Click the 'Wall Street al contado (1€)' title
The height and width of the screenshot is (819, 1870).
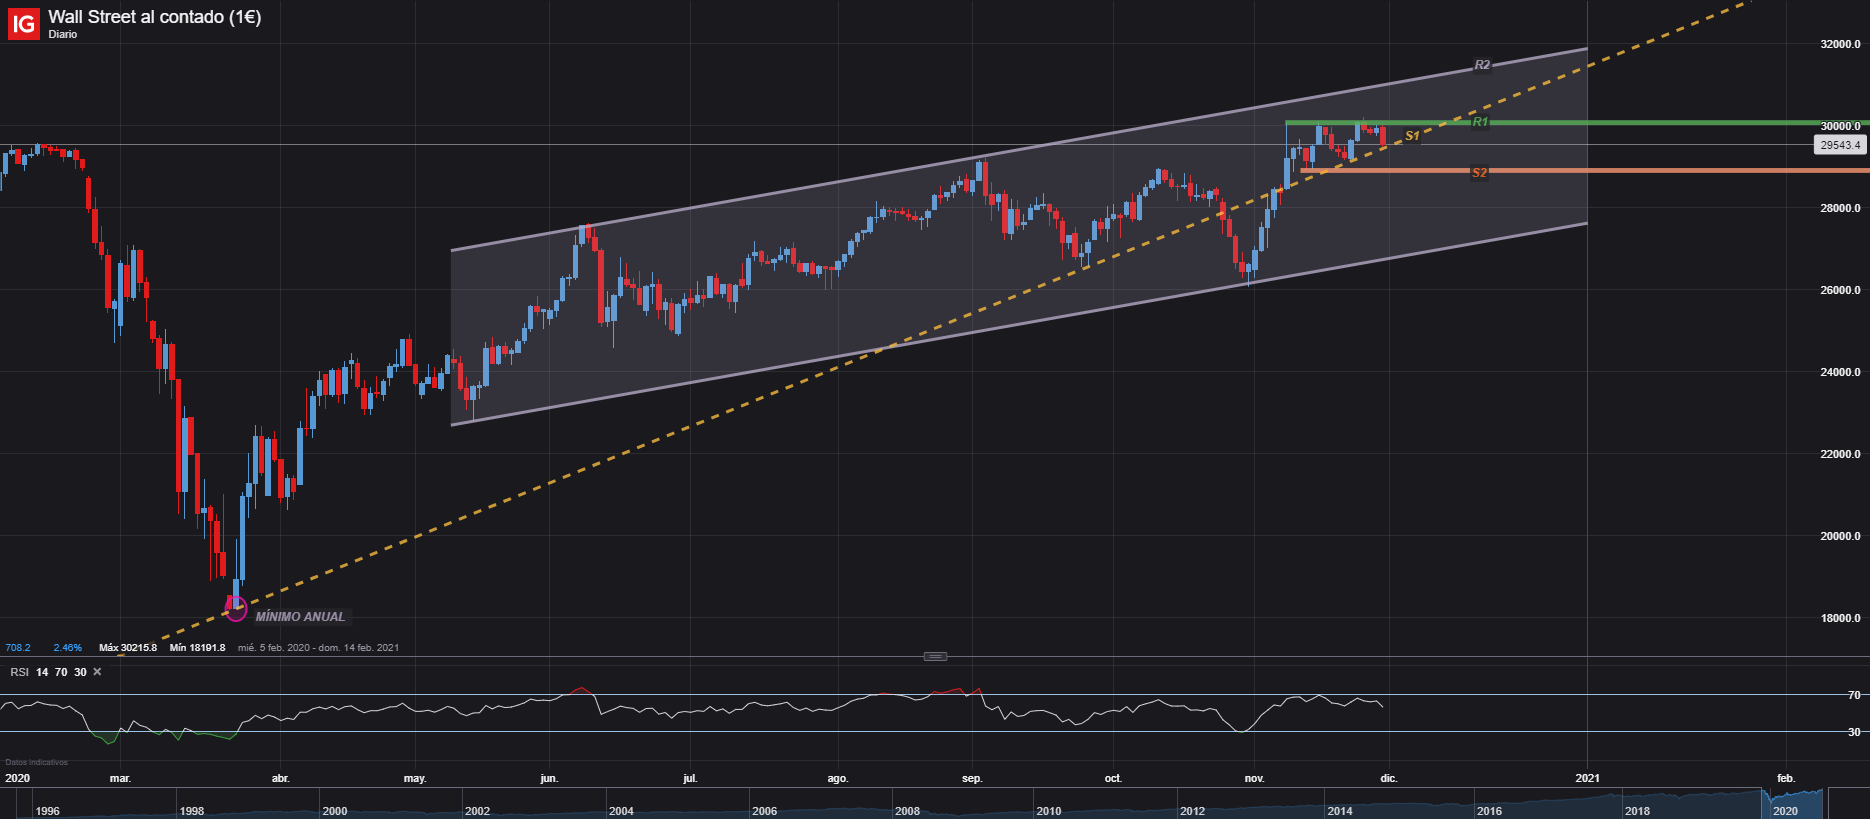click(155, 17)
